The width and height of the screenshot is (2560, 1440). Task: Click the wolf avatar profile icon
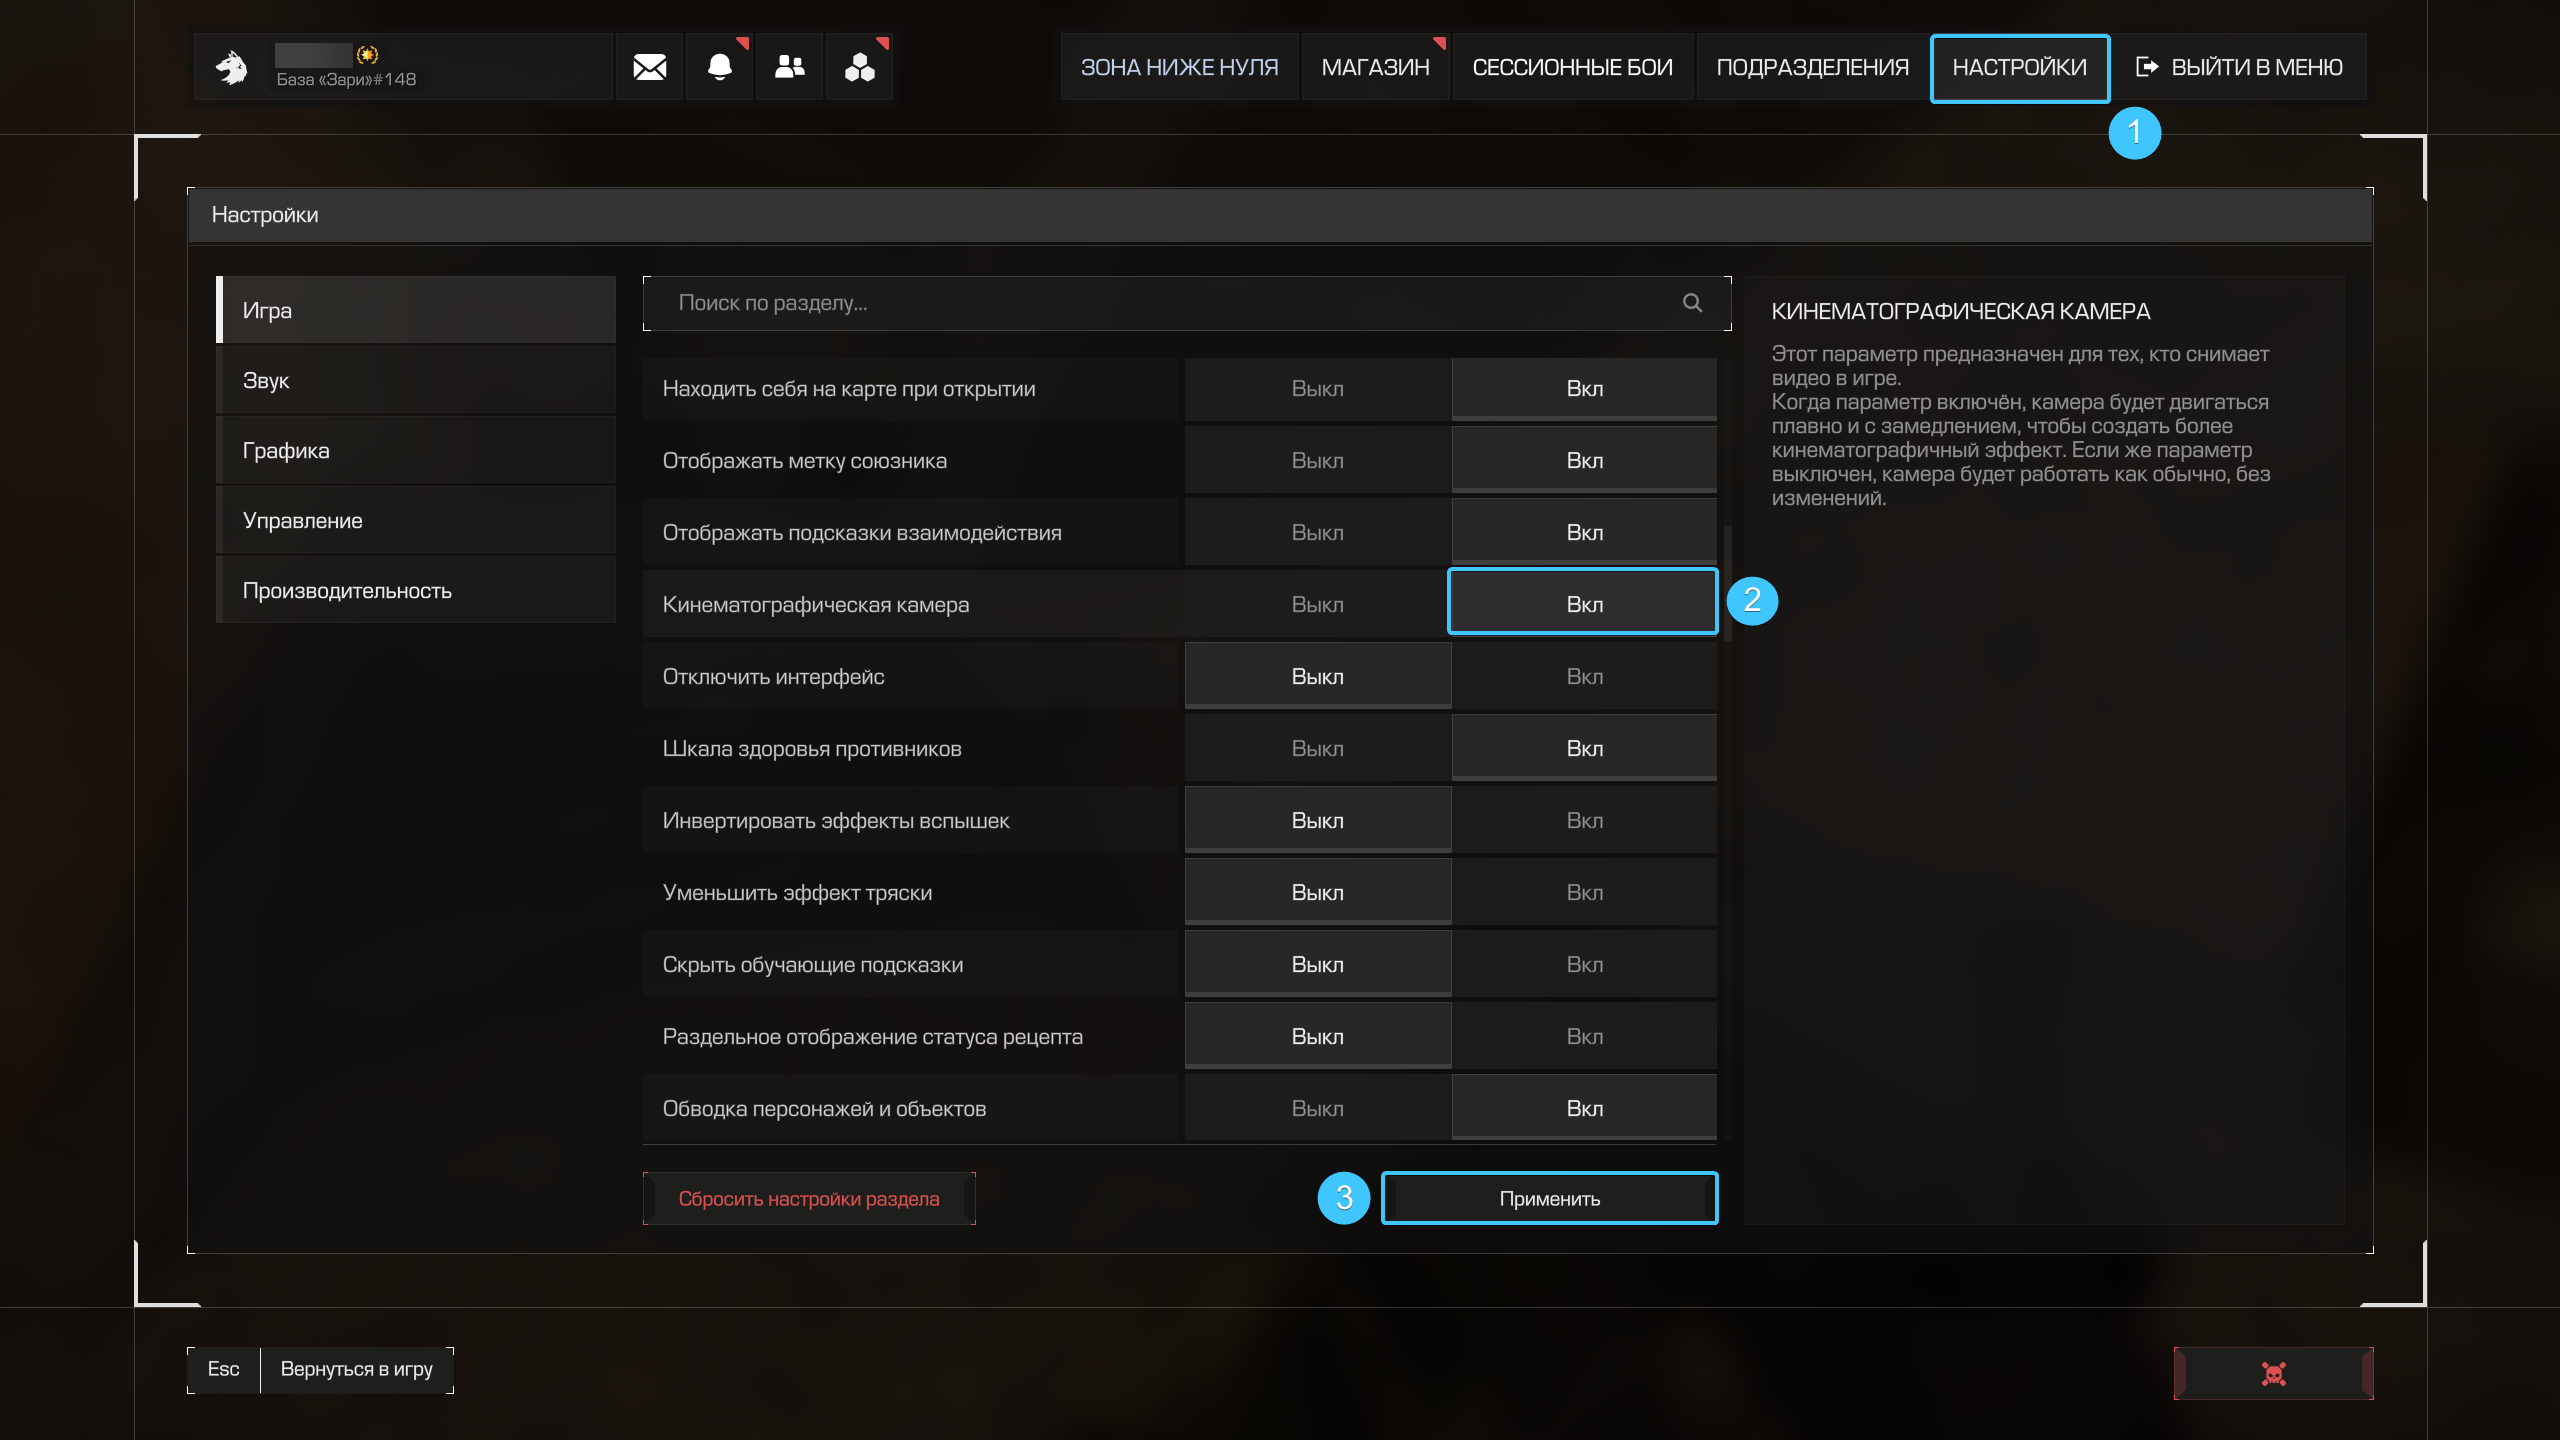point(232,67)
